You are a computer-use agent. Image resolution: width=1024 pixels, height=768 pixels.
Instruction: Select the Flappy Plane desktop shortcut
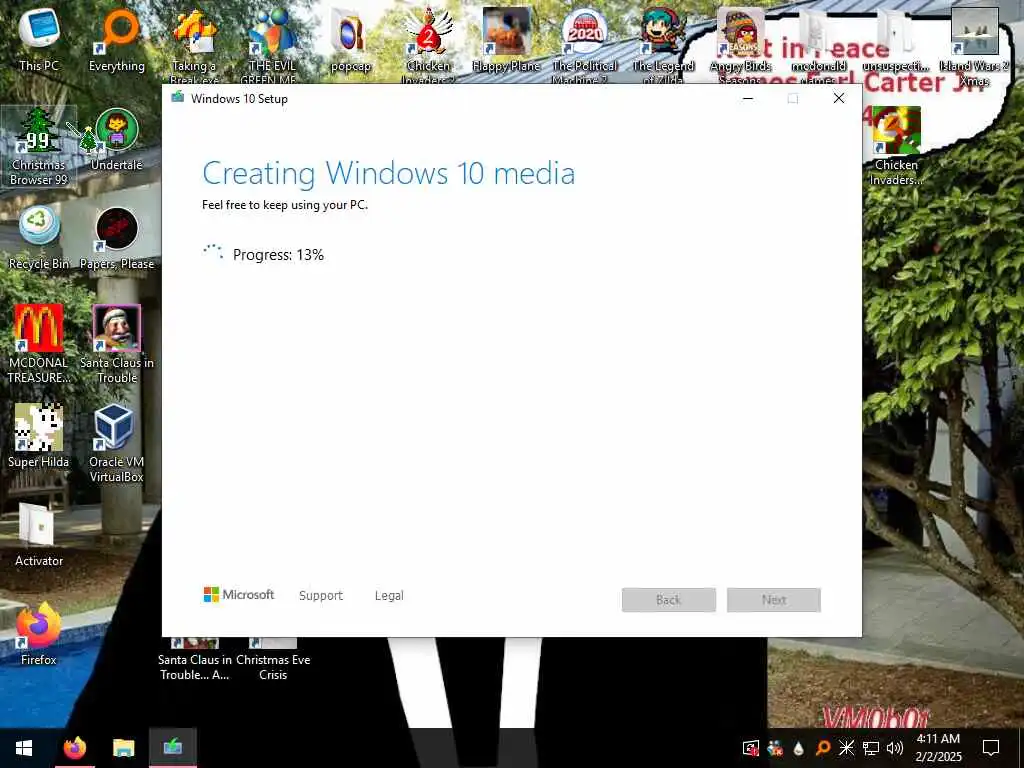tap(506, 39)
